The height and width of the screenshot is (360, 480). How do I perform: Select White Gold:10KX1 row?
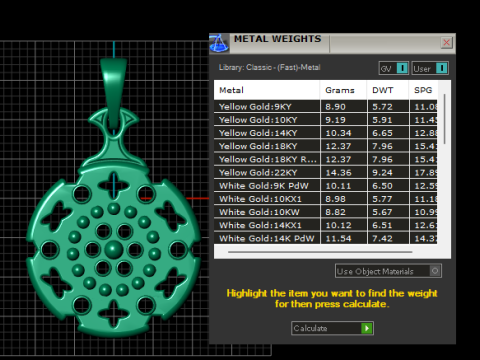(x=326, y=199)
